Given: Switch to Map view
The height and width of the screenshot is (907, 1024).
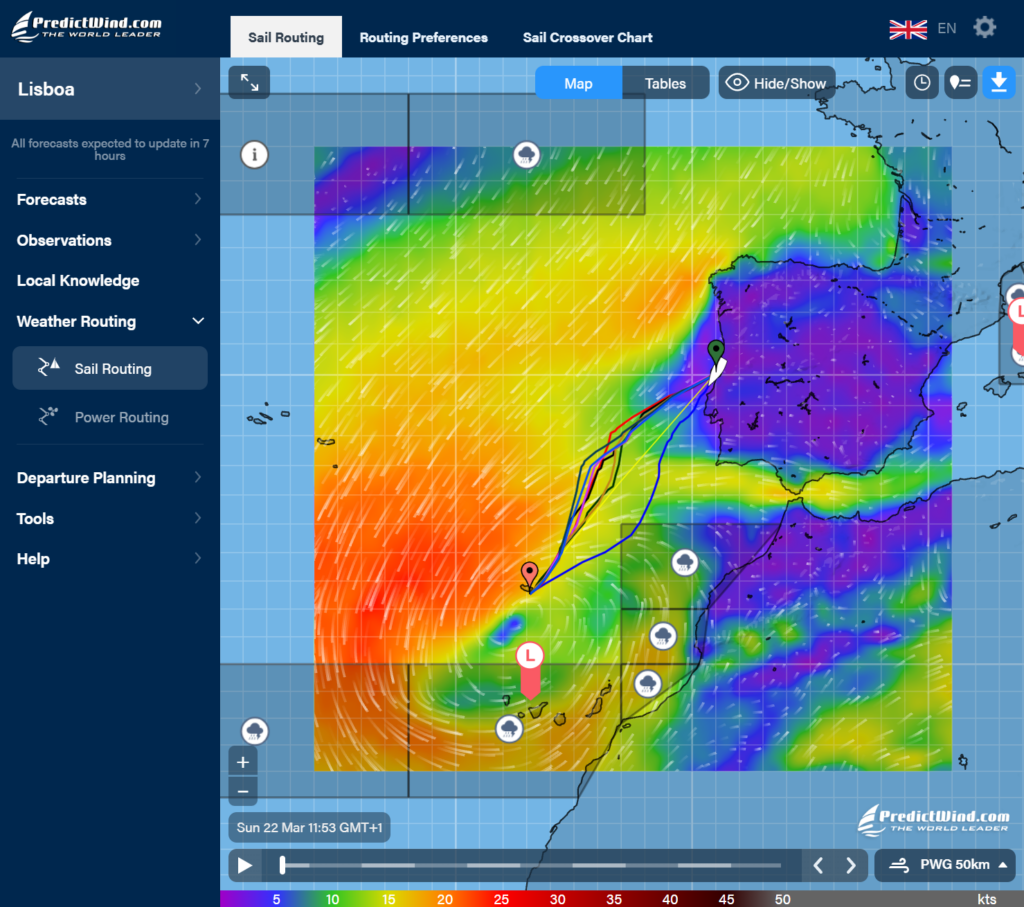Looking at the screenshot, I should (578, 83).
